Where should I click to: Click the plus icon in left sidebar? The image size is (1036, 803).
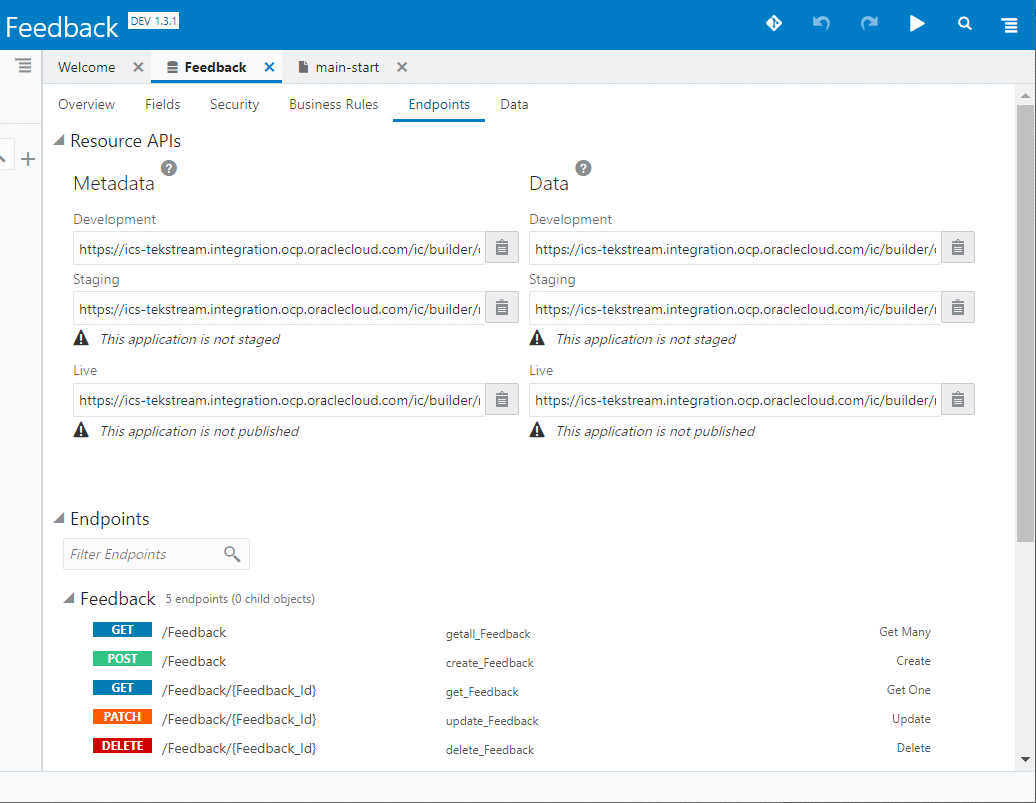(x=28, y=159)
